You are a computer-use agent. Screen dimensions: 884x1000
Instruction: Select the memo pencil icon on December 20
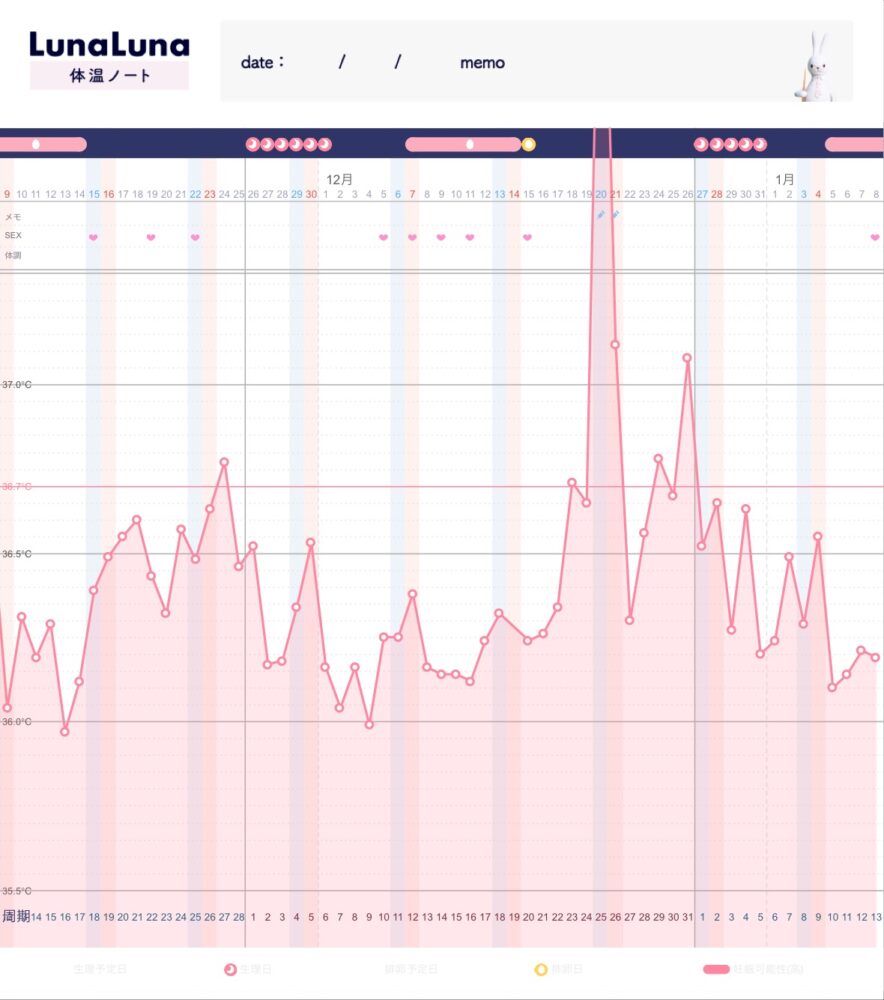(601, 214)
